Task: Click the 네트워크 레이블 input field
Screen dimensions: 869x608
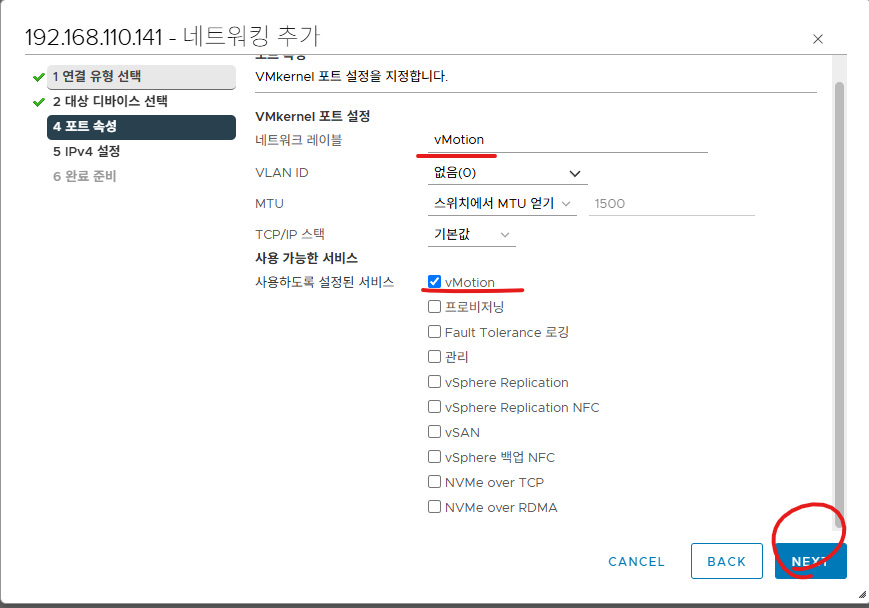Action: pos(568,140)
